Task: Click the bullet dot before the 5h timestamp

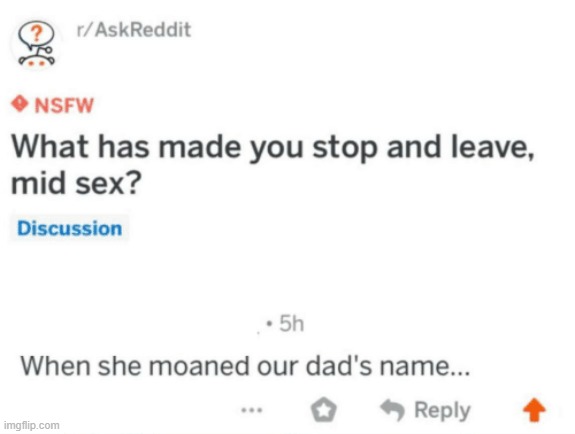Action: (270, 324)
